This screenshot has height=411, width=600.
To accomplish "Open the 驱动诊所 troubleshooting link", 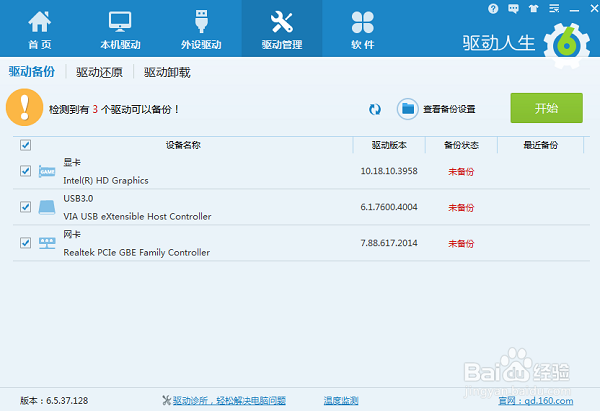I will 229,401.
